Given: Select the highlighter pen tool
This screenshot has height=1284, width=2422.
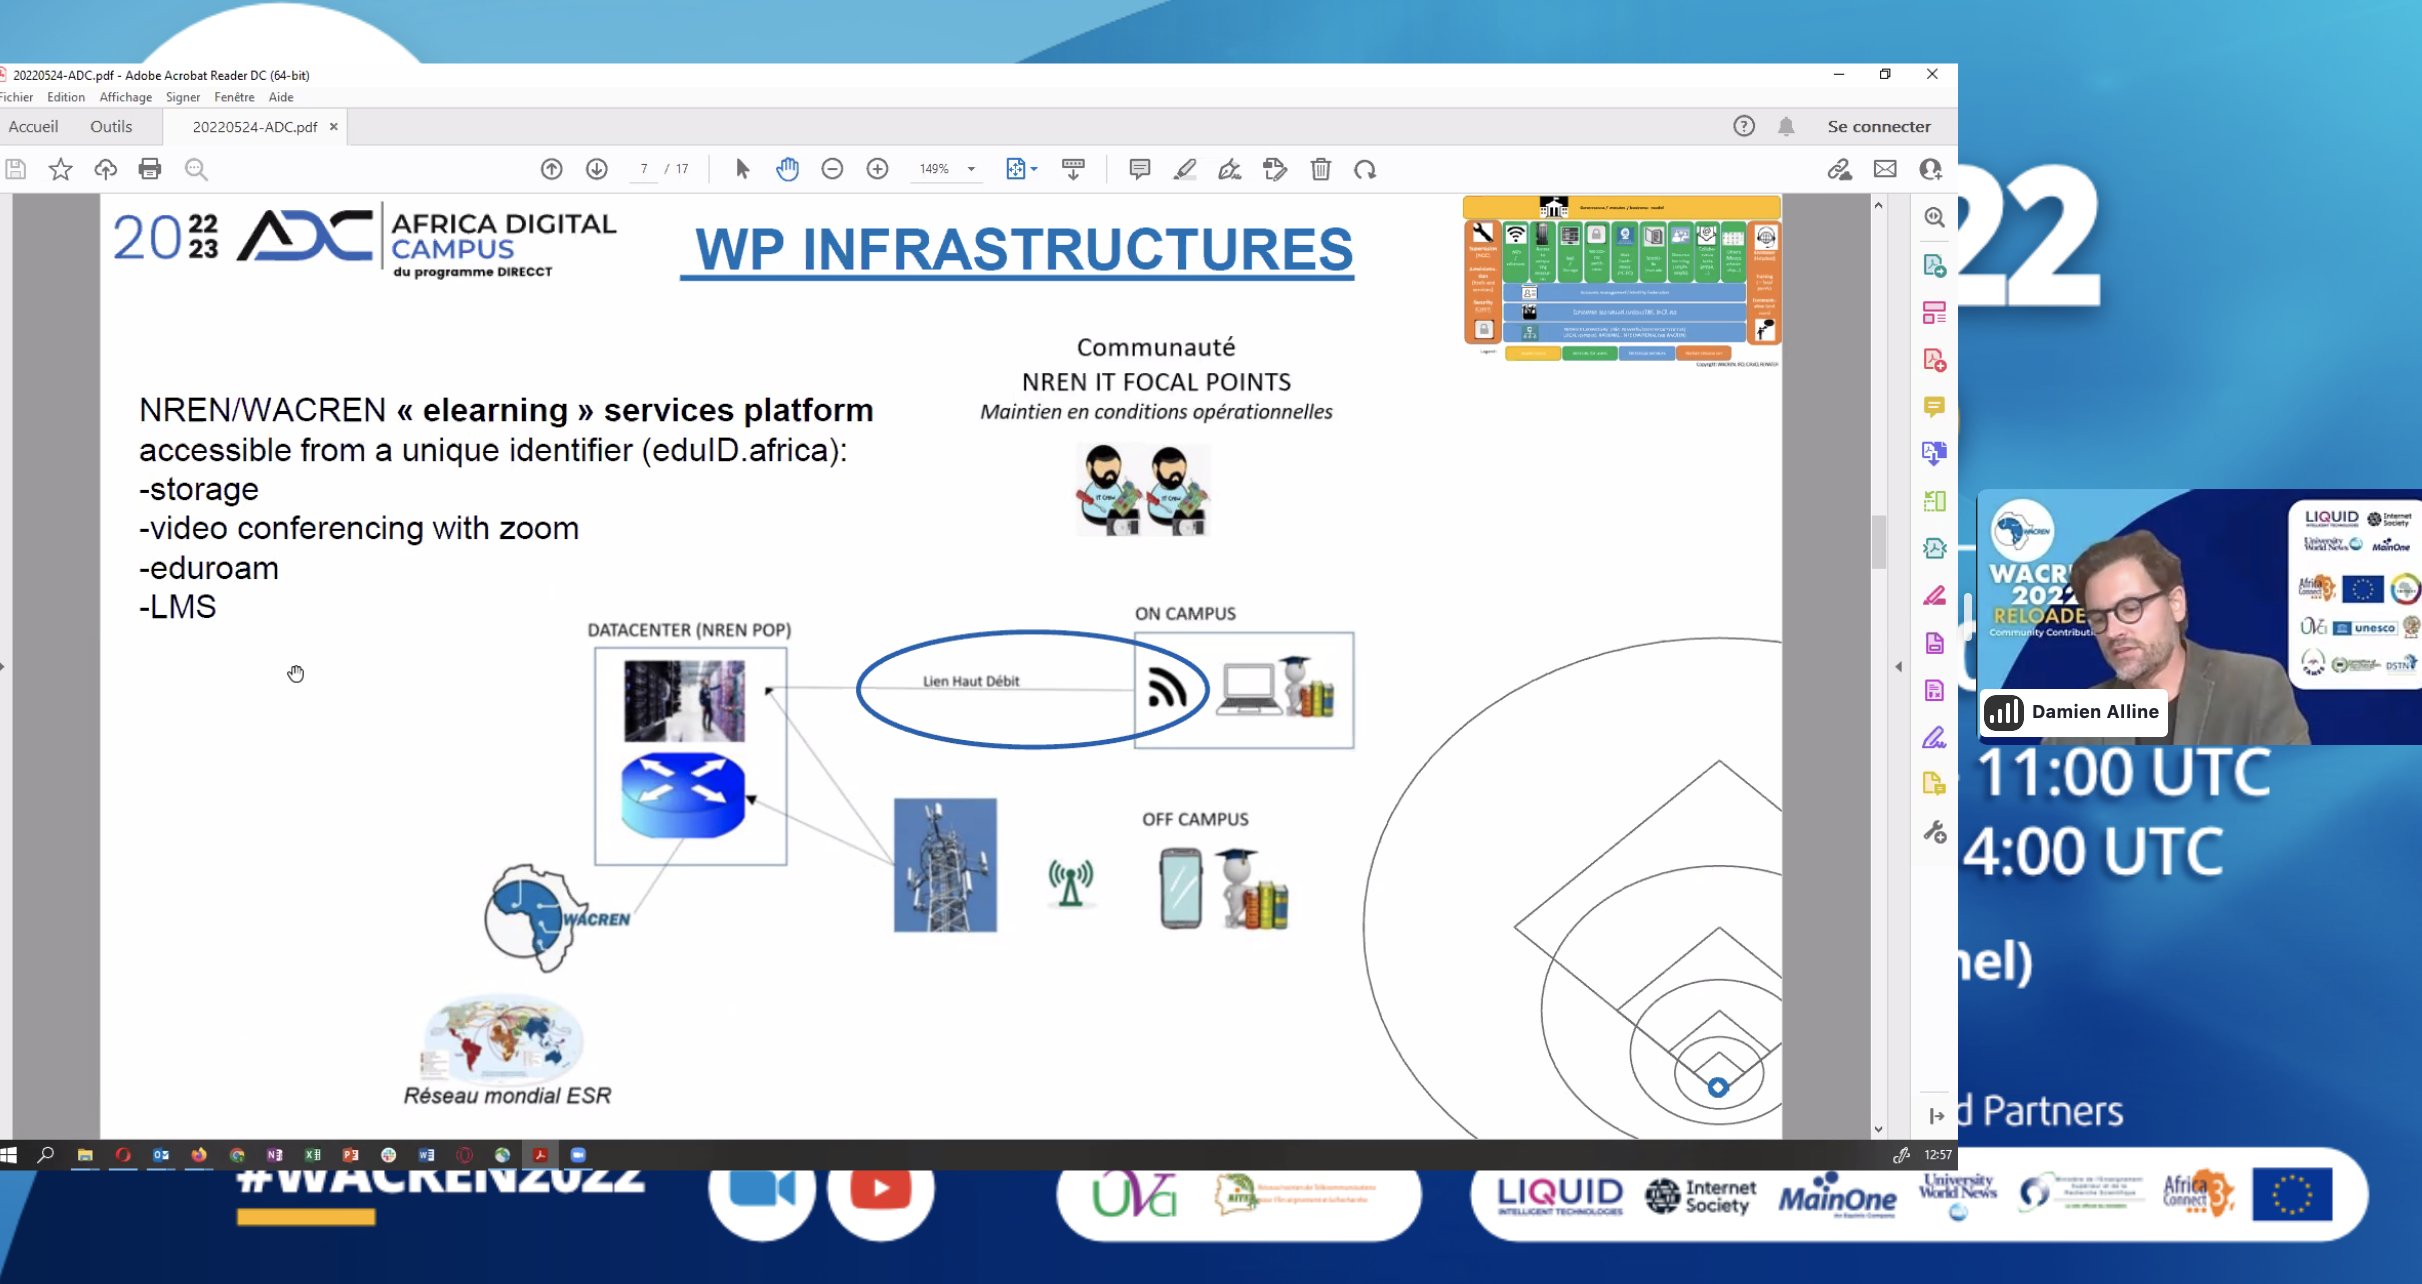Looking at the screenshot, I should click(x=1184, y=169).
